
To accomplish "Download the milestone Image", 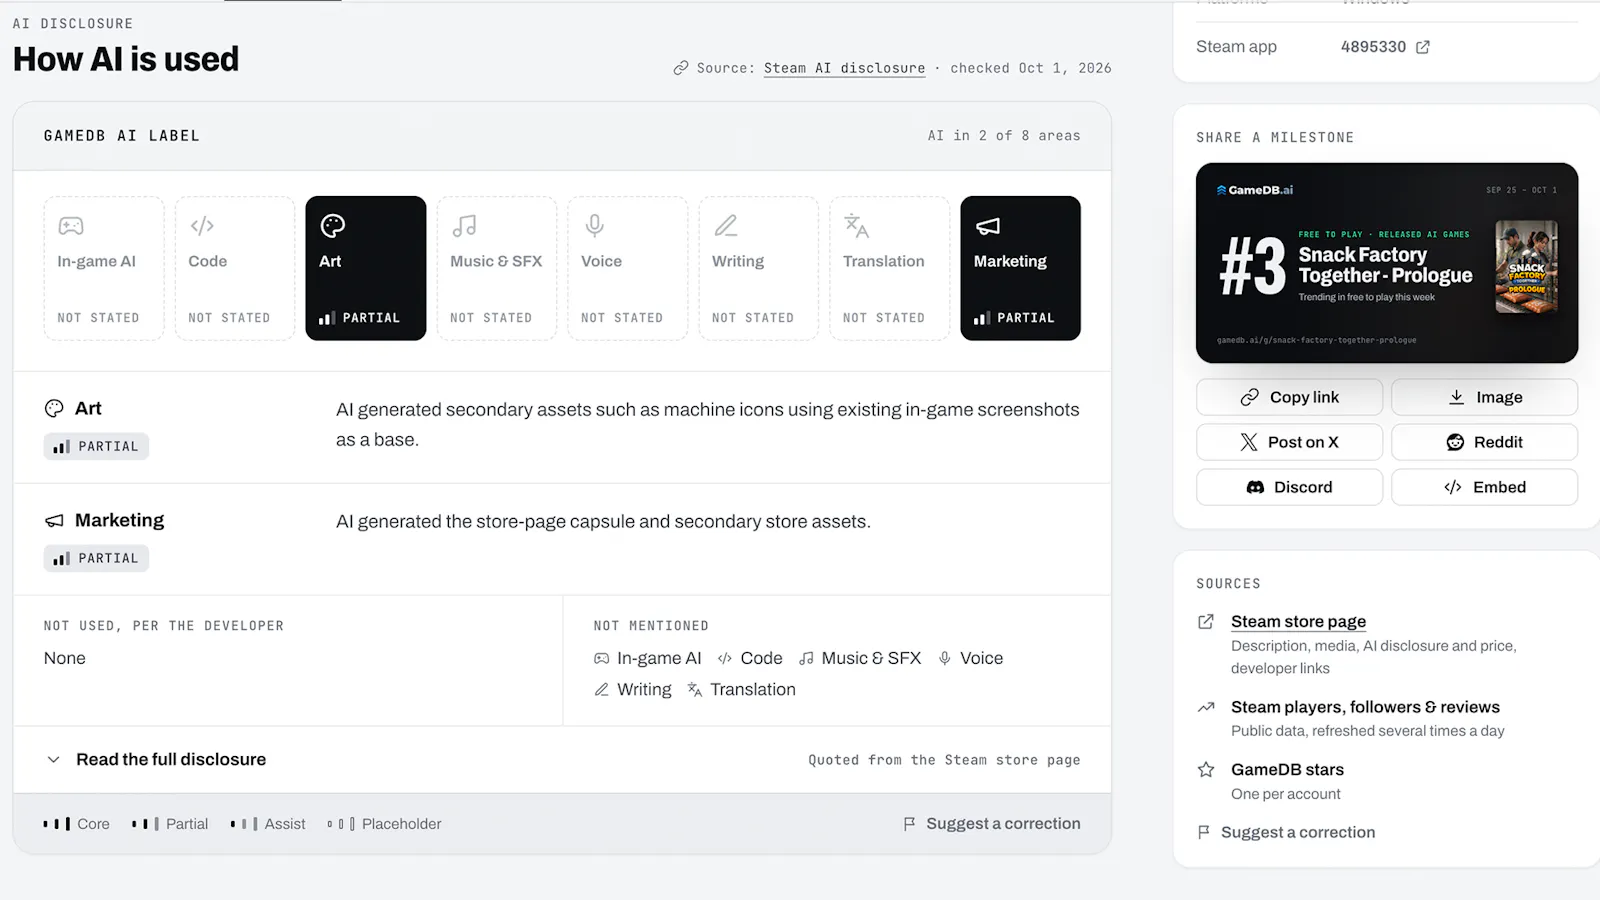I will pyautogui.click(x=1485, y=397).
